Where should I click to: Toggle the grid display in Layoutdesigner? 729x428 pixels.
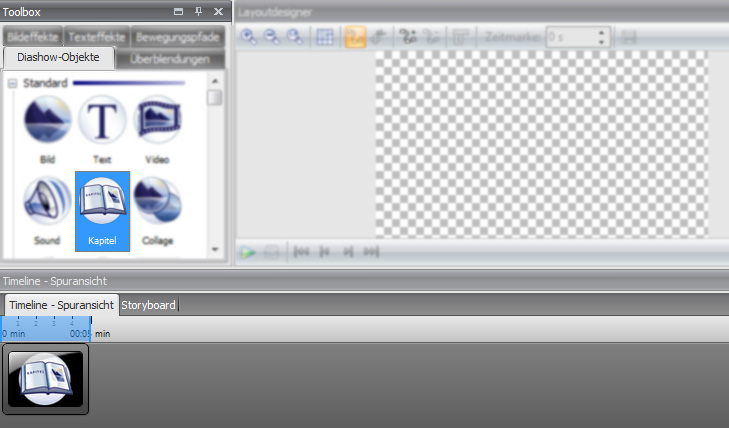click(325, 37)
